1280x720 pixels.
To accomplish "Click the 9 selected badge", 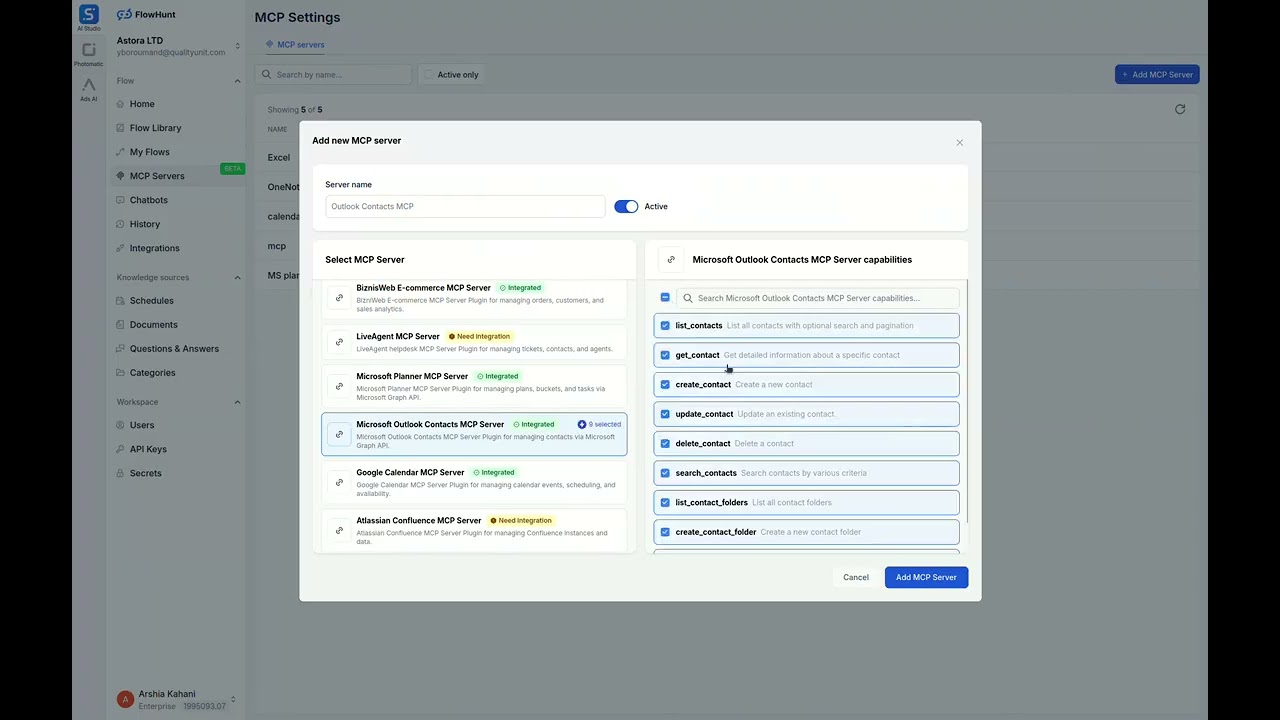I will click(599, 424).
